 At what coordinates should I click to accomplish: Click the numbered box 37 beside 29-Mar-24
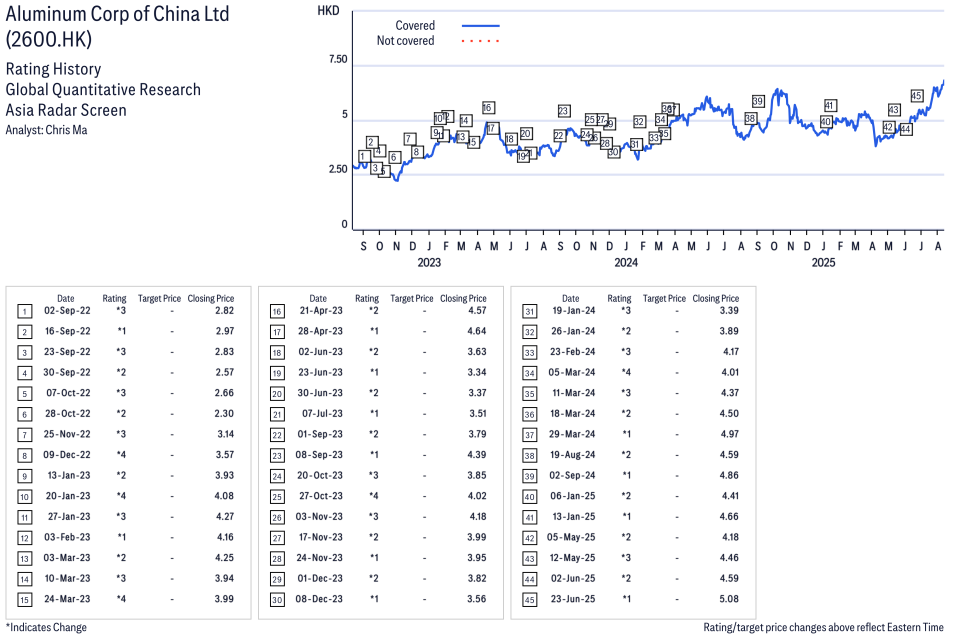(530, 435)
